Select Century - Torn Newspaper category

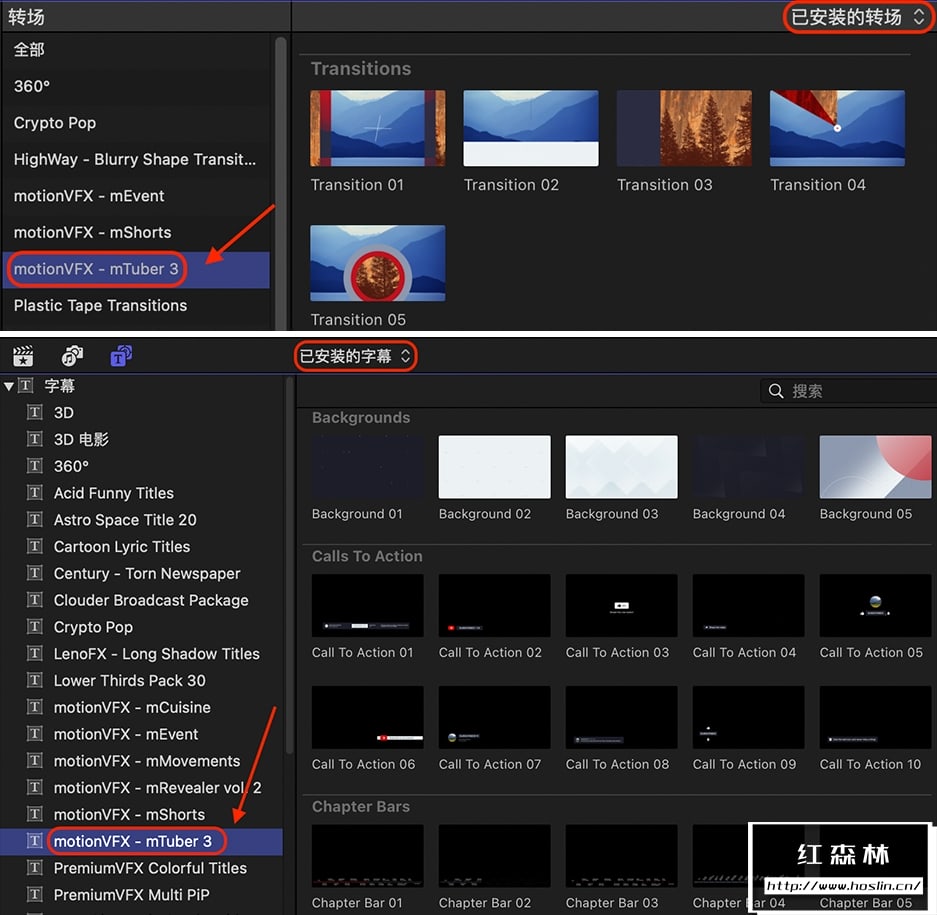pyautogui.click(x=142, y=573)
